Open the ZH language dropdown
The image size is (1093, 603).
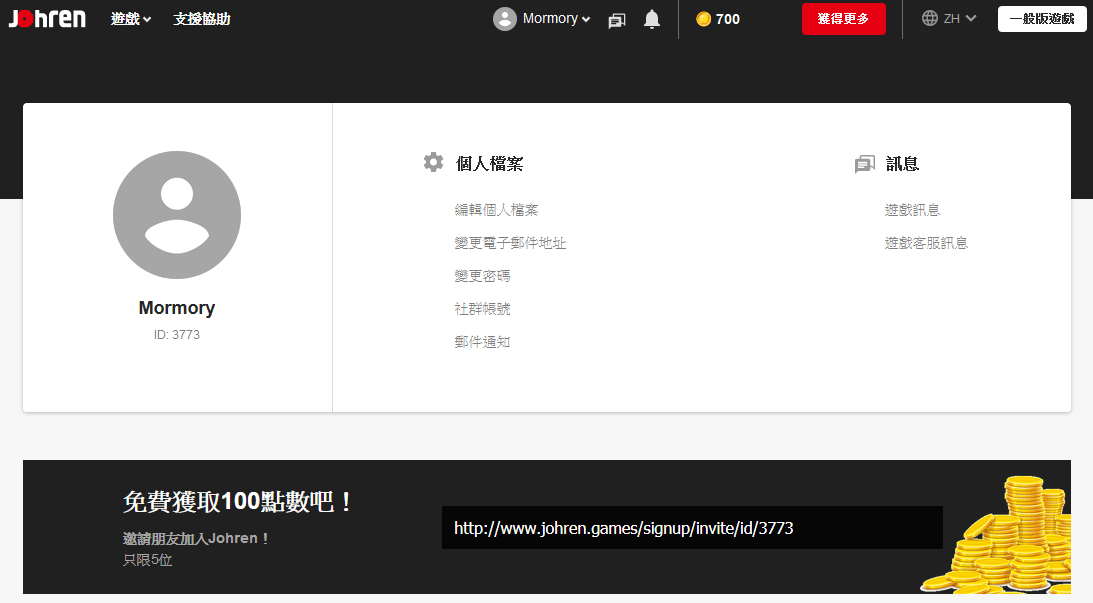(959, 19)
